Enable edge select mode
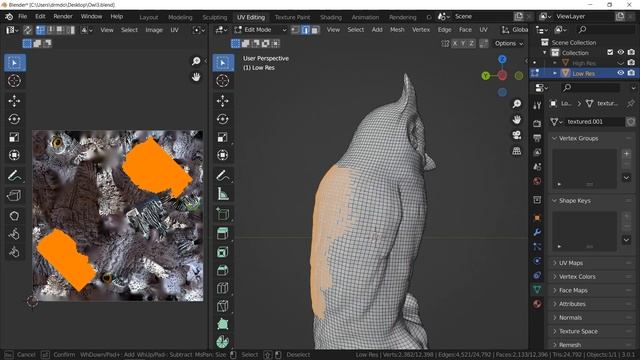The image size is (640, 360). 305,30
